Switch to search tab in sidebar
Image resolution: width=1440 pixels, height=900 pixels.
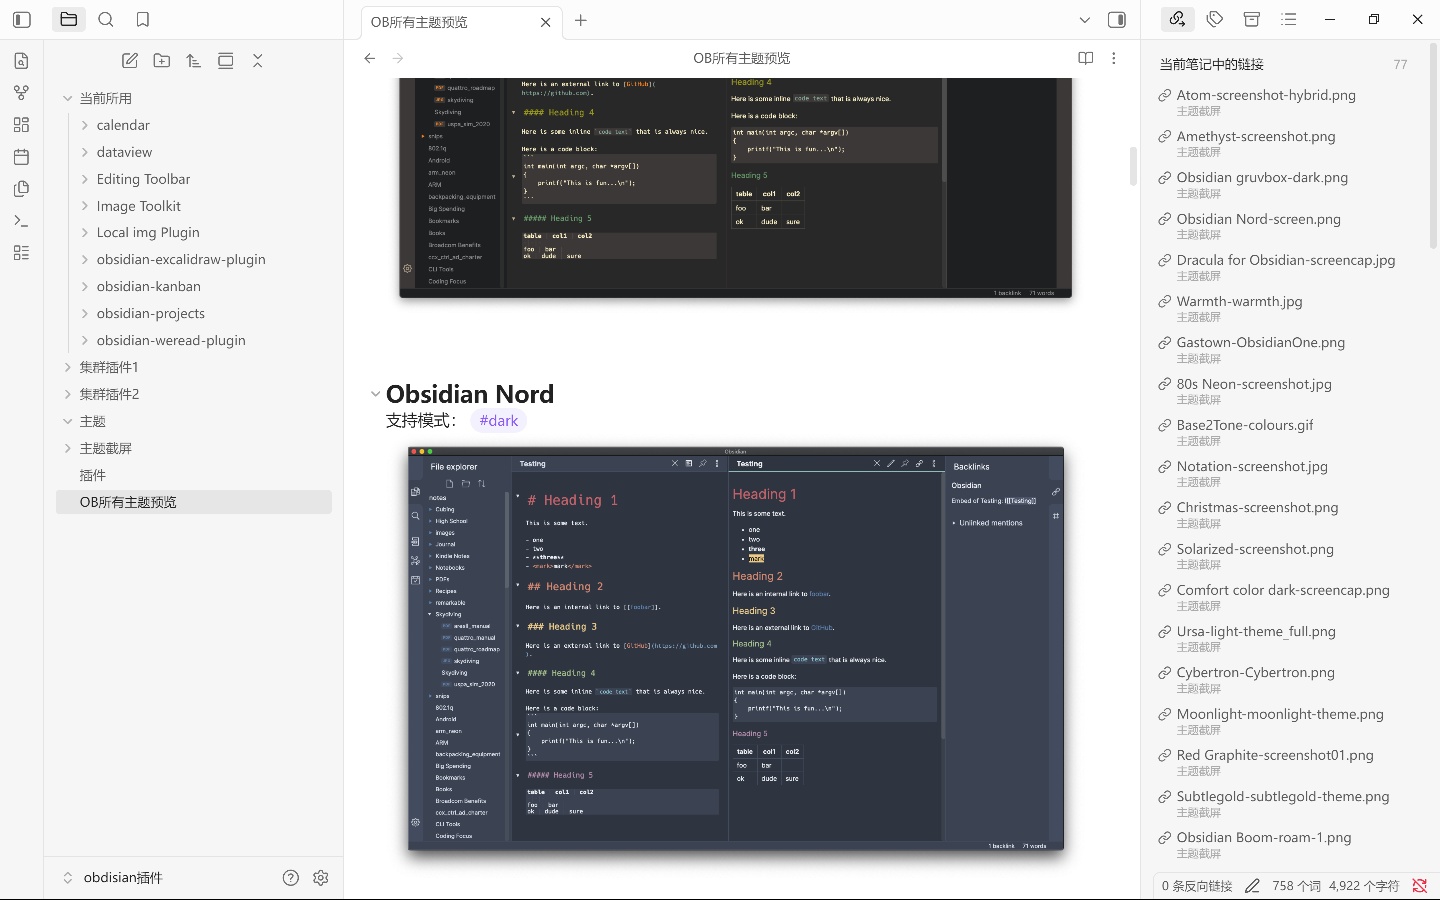point(106,19)
